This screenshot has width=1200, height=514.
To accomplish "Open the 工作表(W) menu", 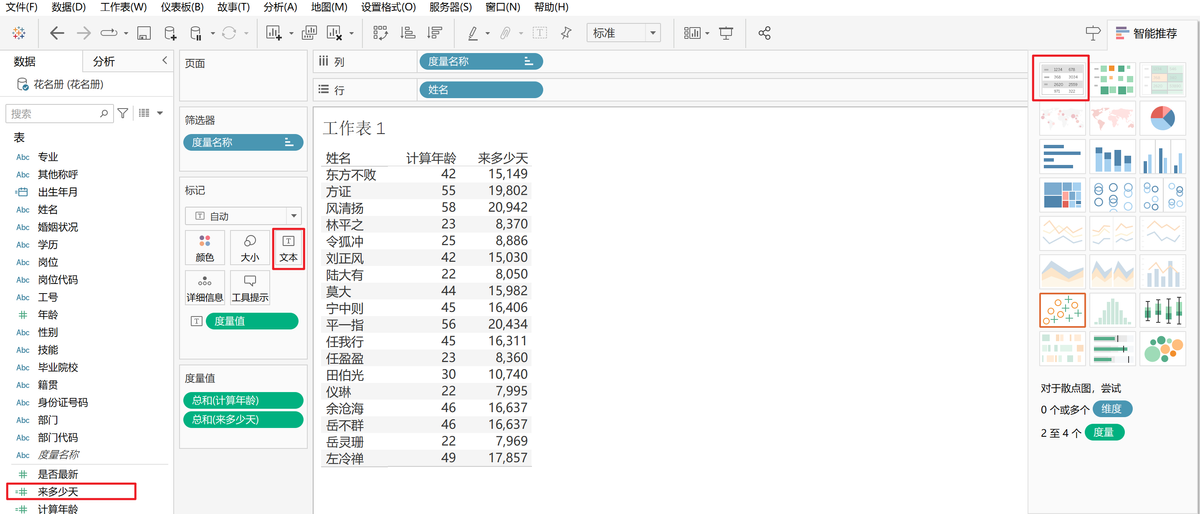I will point(123,7).
